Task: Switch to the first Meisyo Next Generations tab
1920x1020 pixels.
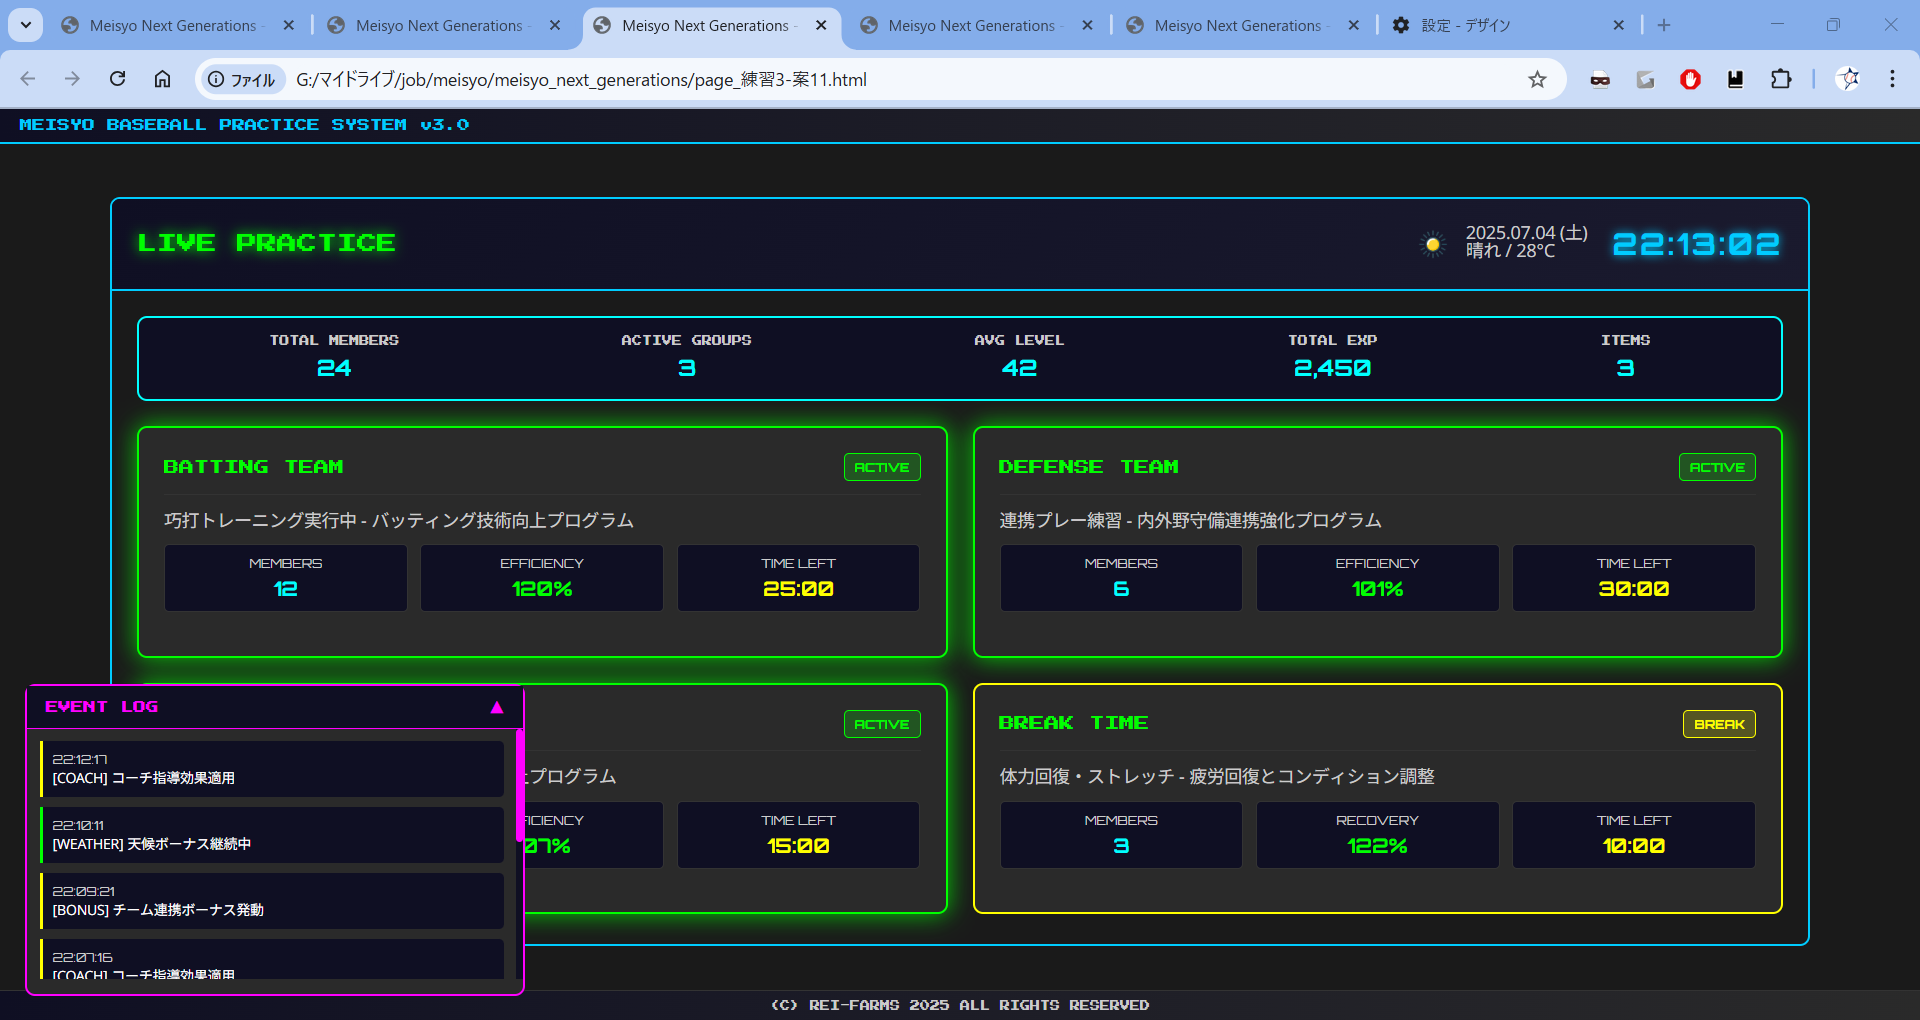Action: click(x=172, y=26)
